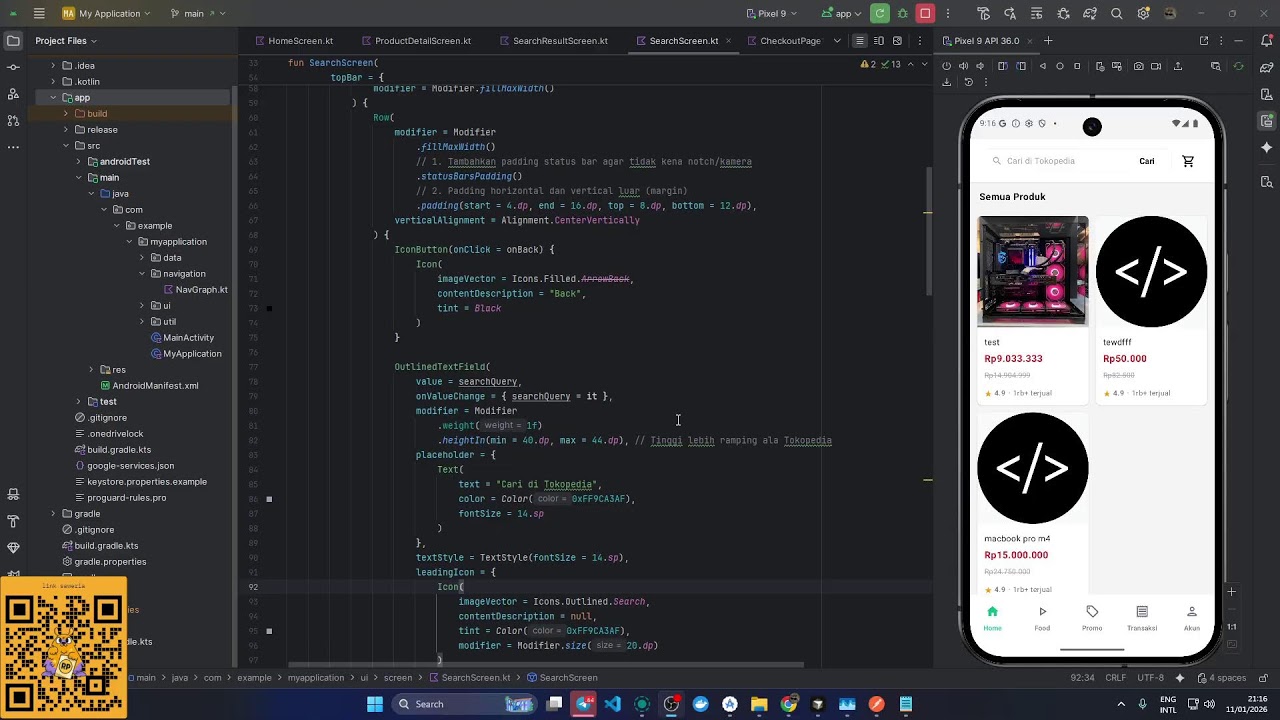1280x720 pixels.
Task: Open notifications bell on right sidebar
Action: 1267,41
